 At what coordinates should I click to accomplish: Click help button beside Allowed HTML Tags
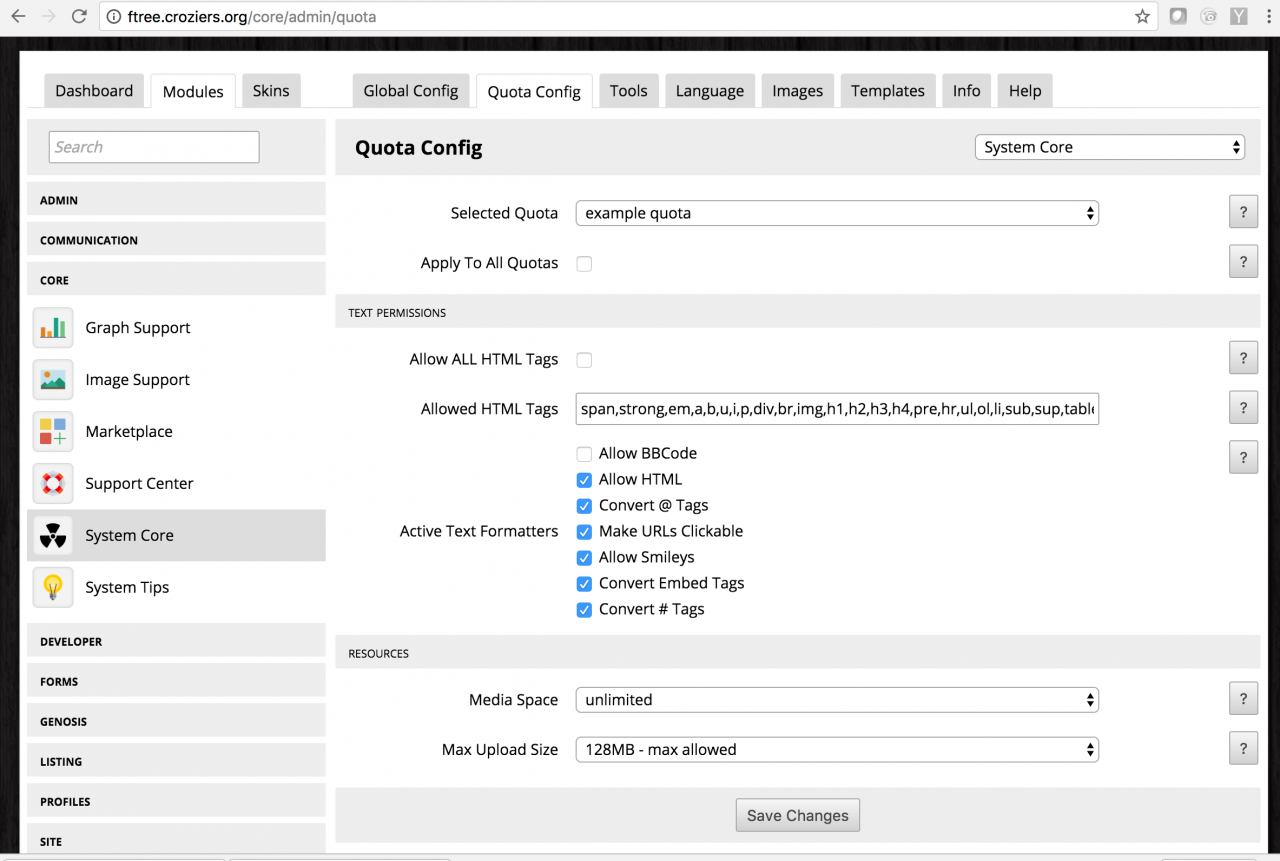pyautogui.click(x=1243, y=408)
